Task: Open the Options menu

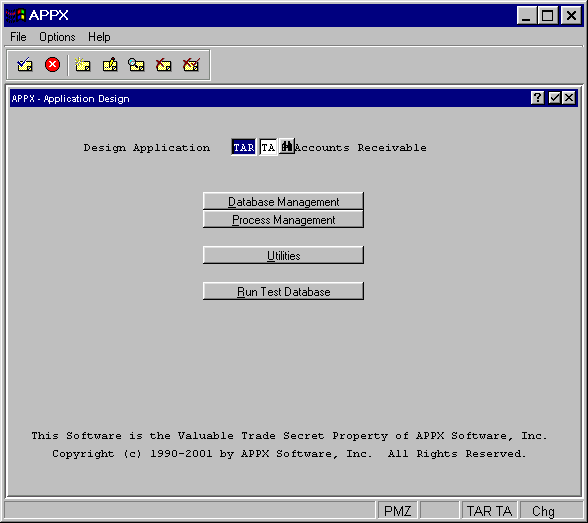Action: (57, 37)
